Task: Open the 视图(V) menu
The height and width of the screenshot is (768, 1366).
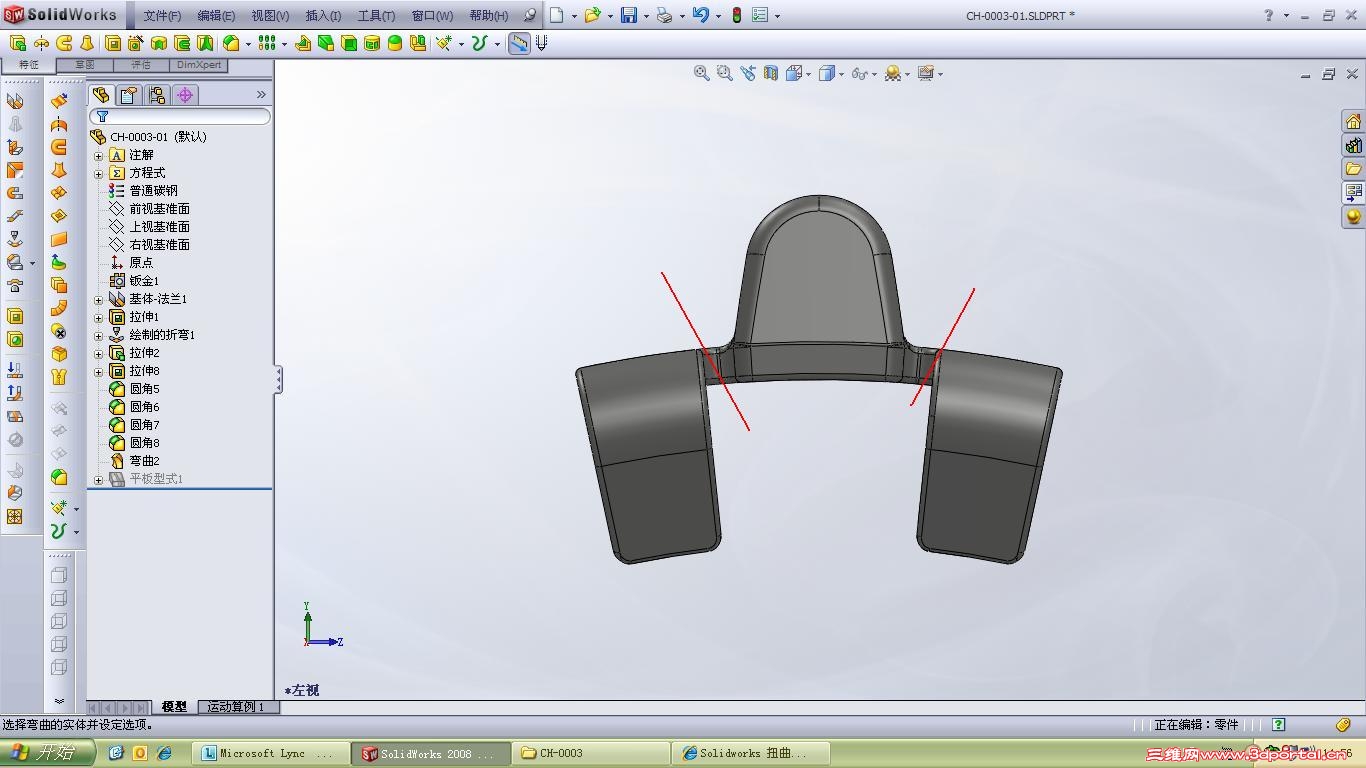Action: (x=270, y=16)
